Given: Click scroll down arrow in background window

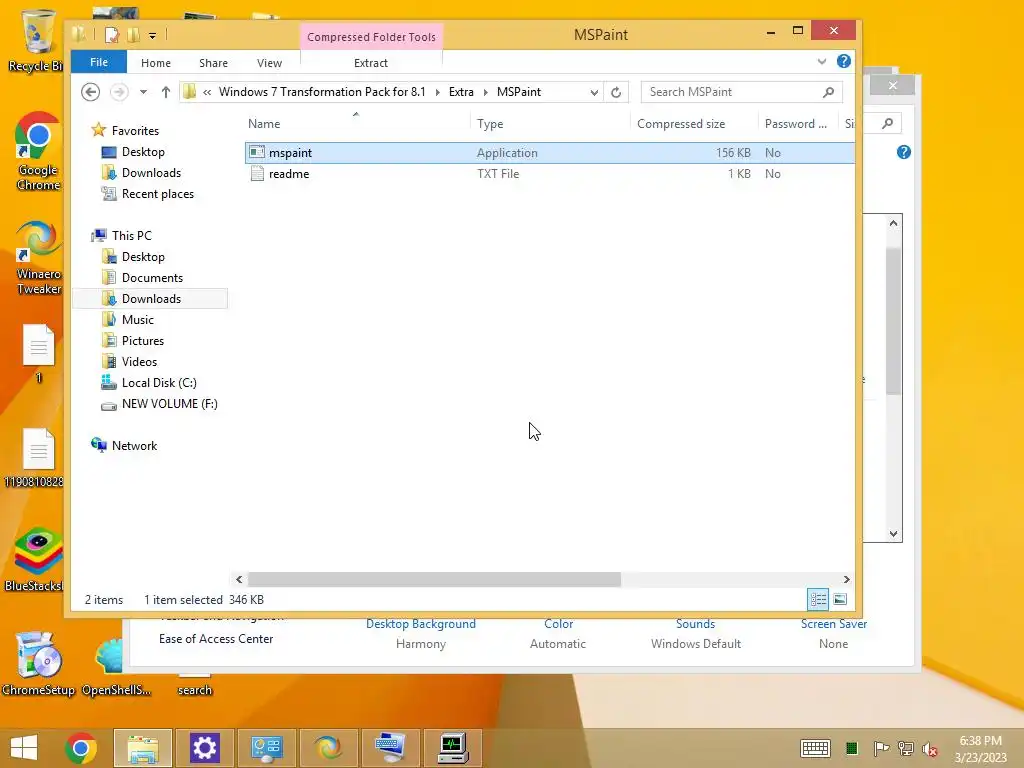Looking at the screenshot, I should pos(893,534).
